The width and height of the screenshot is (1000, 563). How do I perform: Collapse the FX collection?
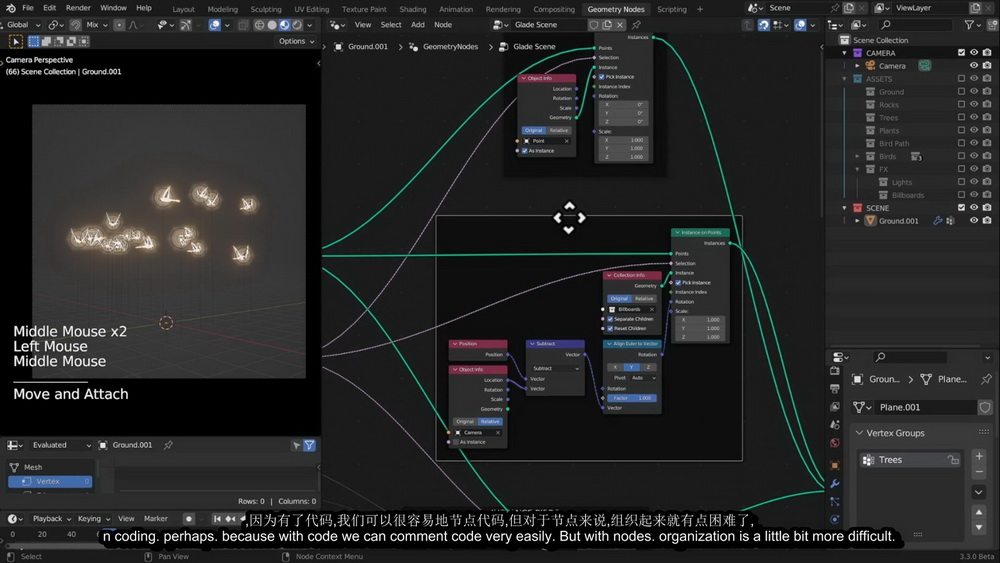pos(858,169)
